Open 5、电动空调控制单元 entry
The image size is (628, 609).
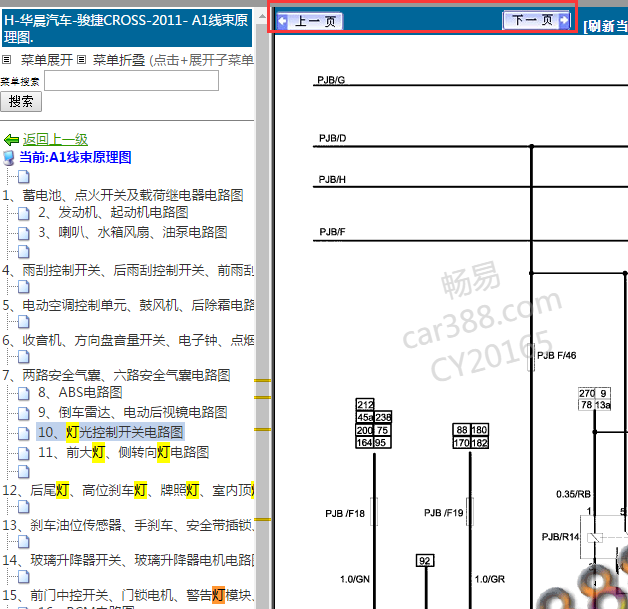tap(128, 305)
